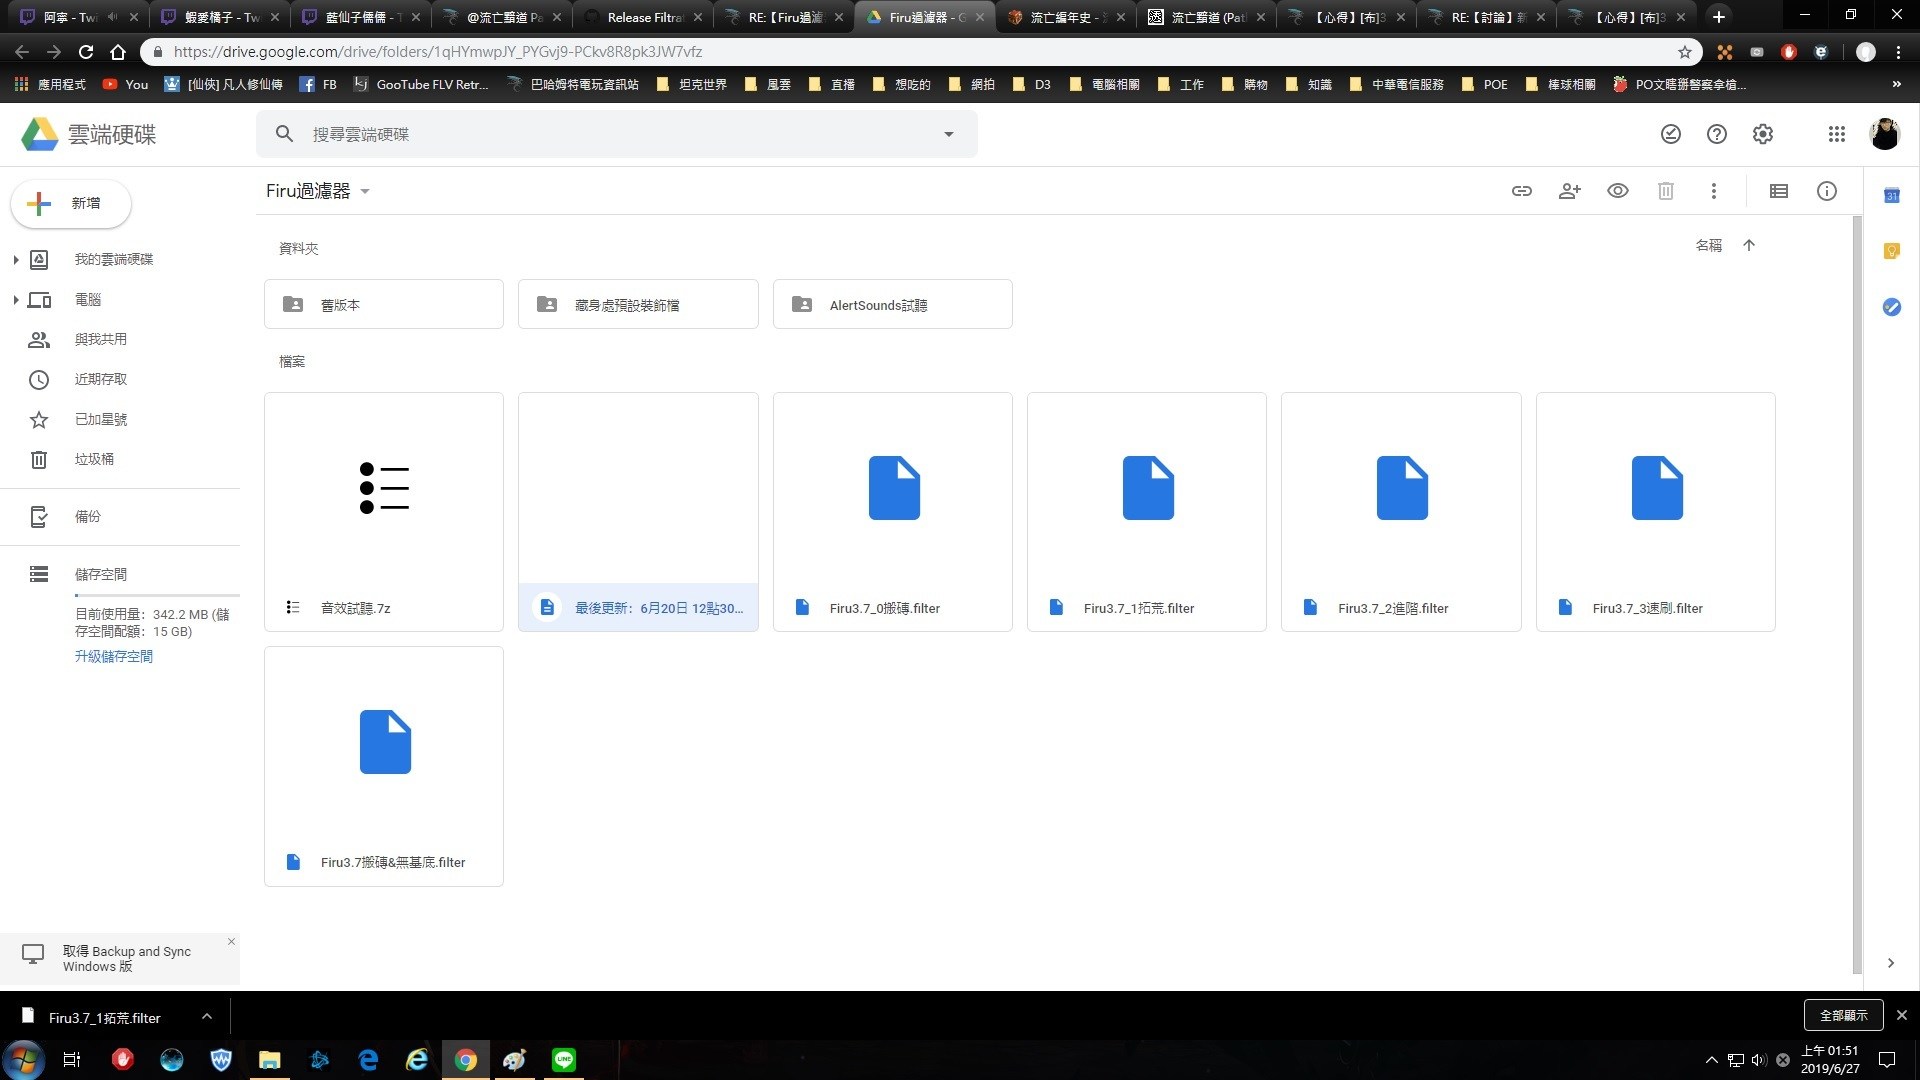Screen dimensions: 1920x1080
Task: Click the 新增 button
Action: point(71,203)
